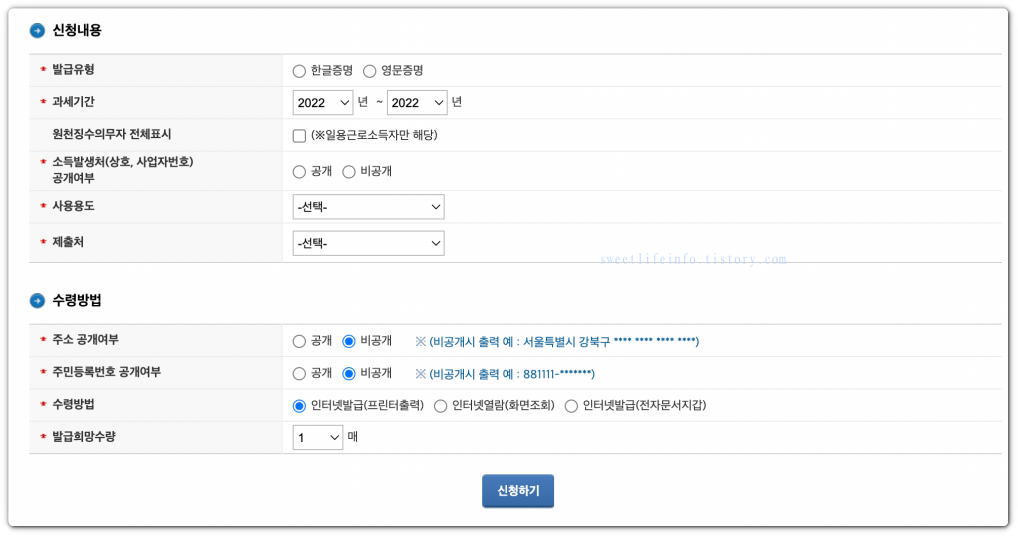Image resolution: width=1018 pixels, height=536 pixels.
Task: Open the 제출처 -선택- dropdown
Action: [x=368, y=243]
